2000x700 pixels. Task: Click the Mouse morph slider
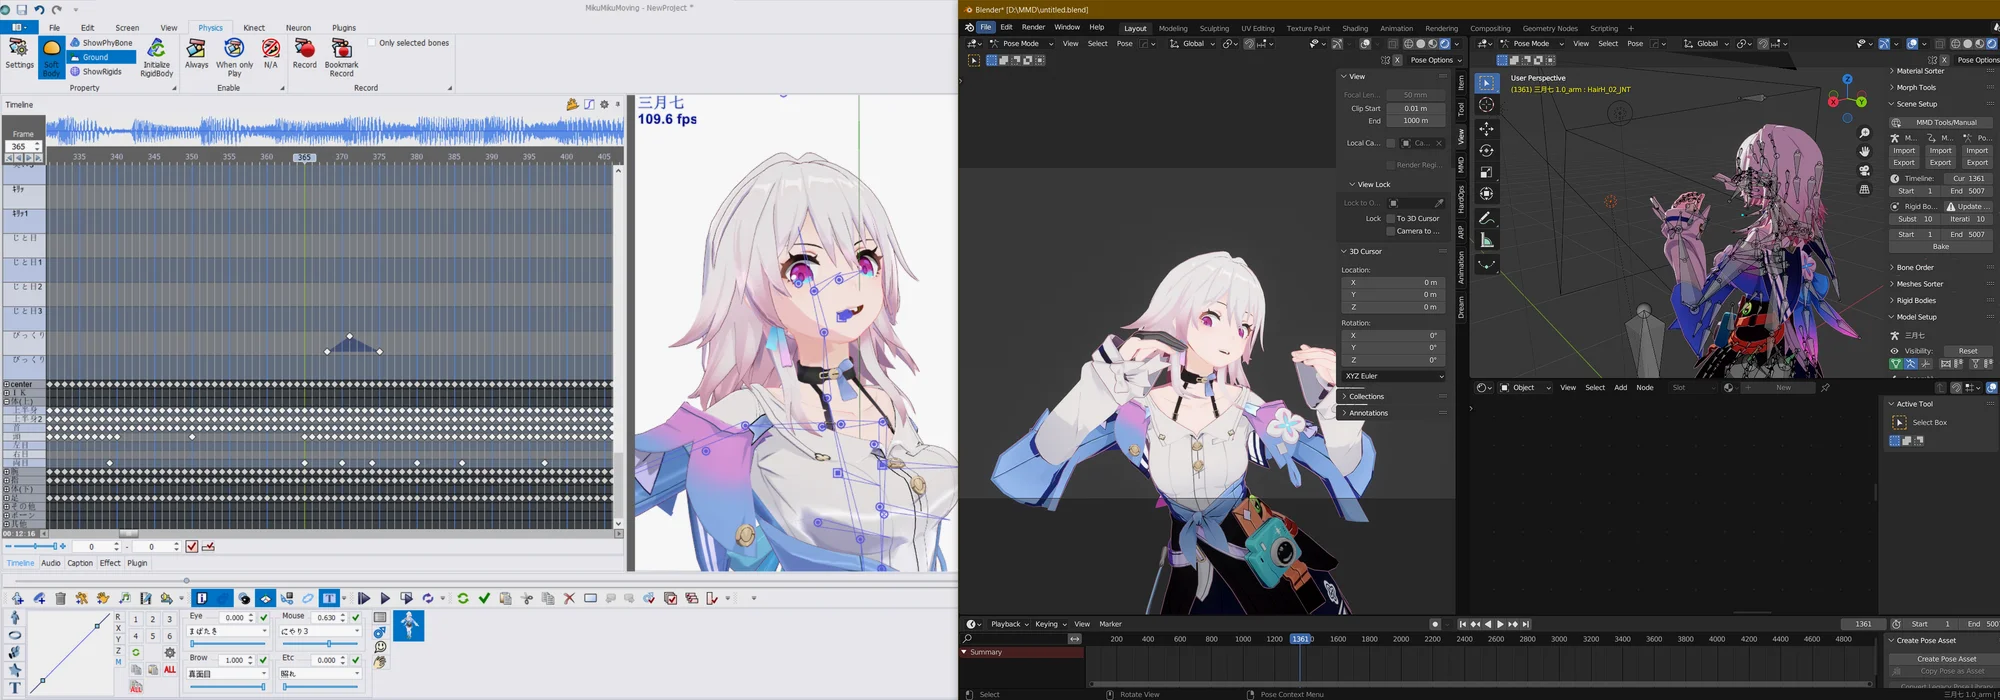(320, 645)
